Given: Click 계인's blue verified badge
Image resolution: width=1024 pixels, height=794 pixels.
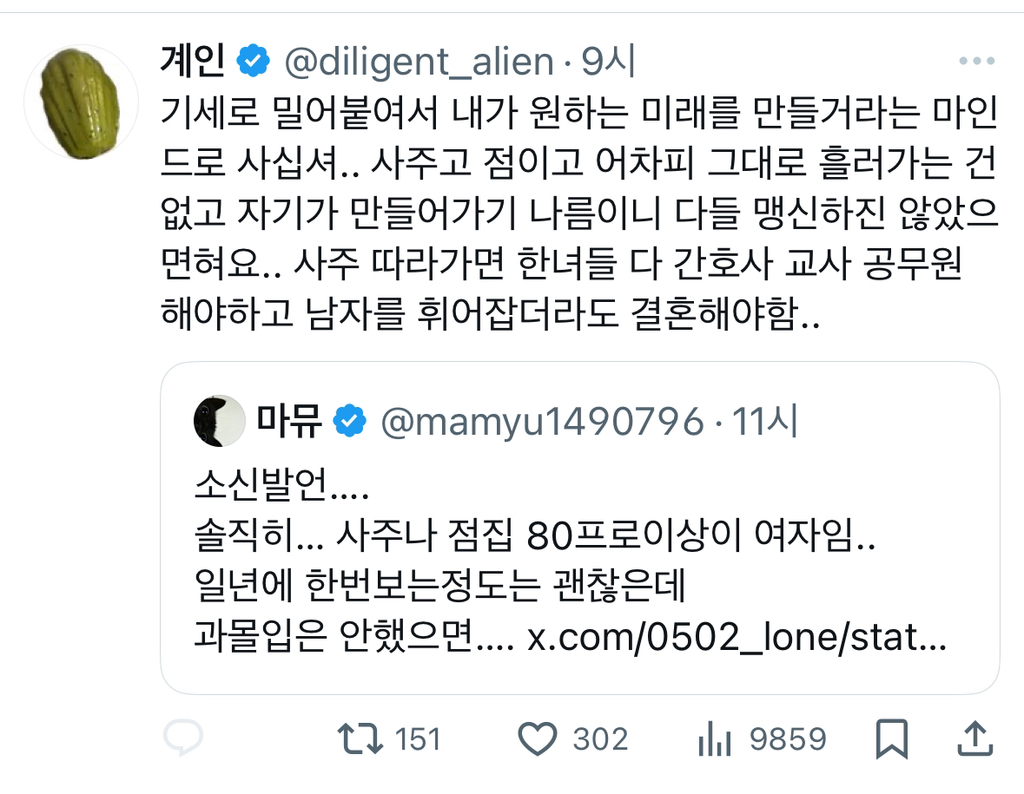Looking at the screenshot, I should 252,62.
